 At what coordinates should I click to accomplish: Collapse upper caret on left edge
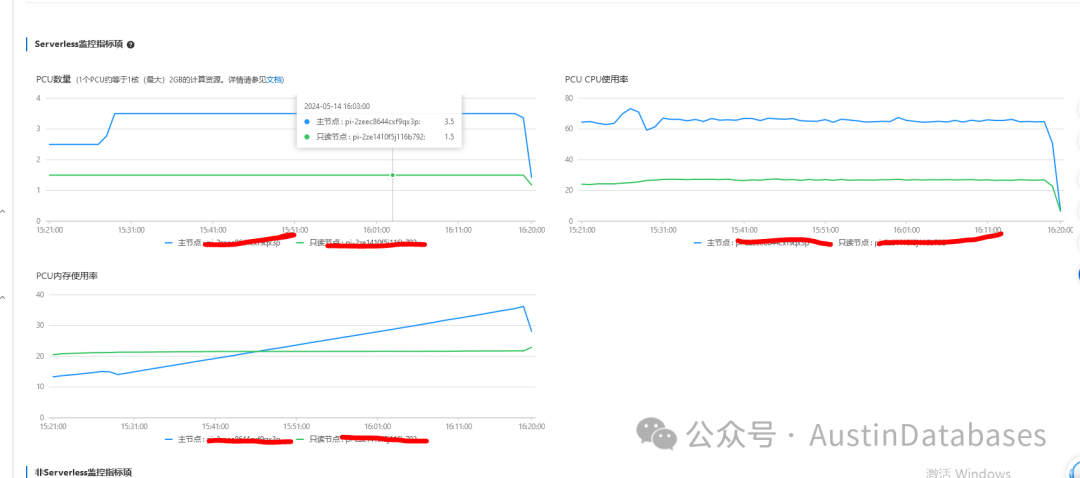point(3,211)
